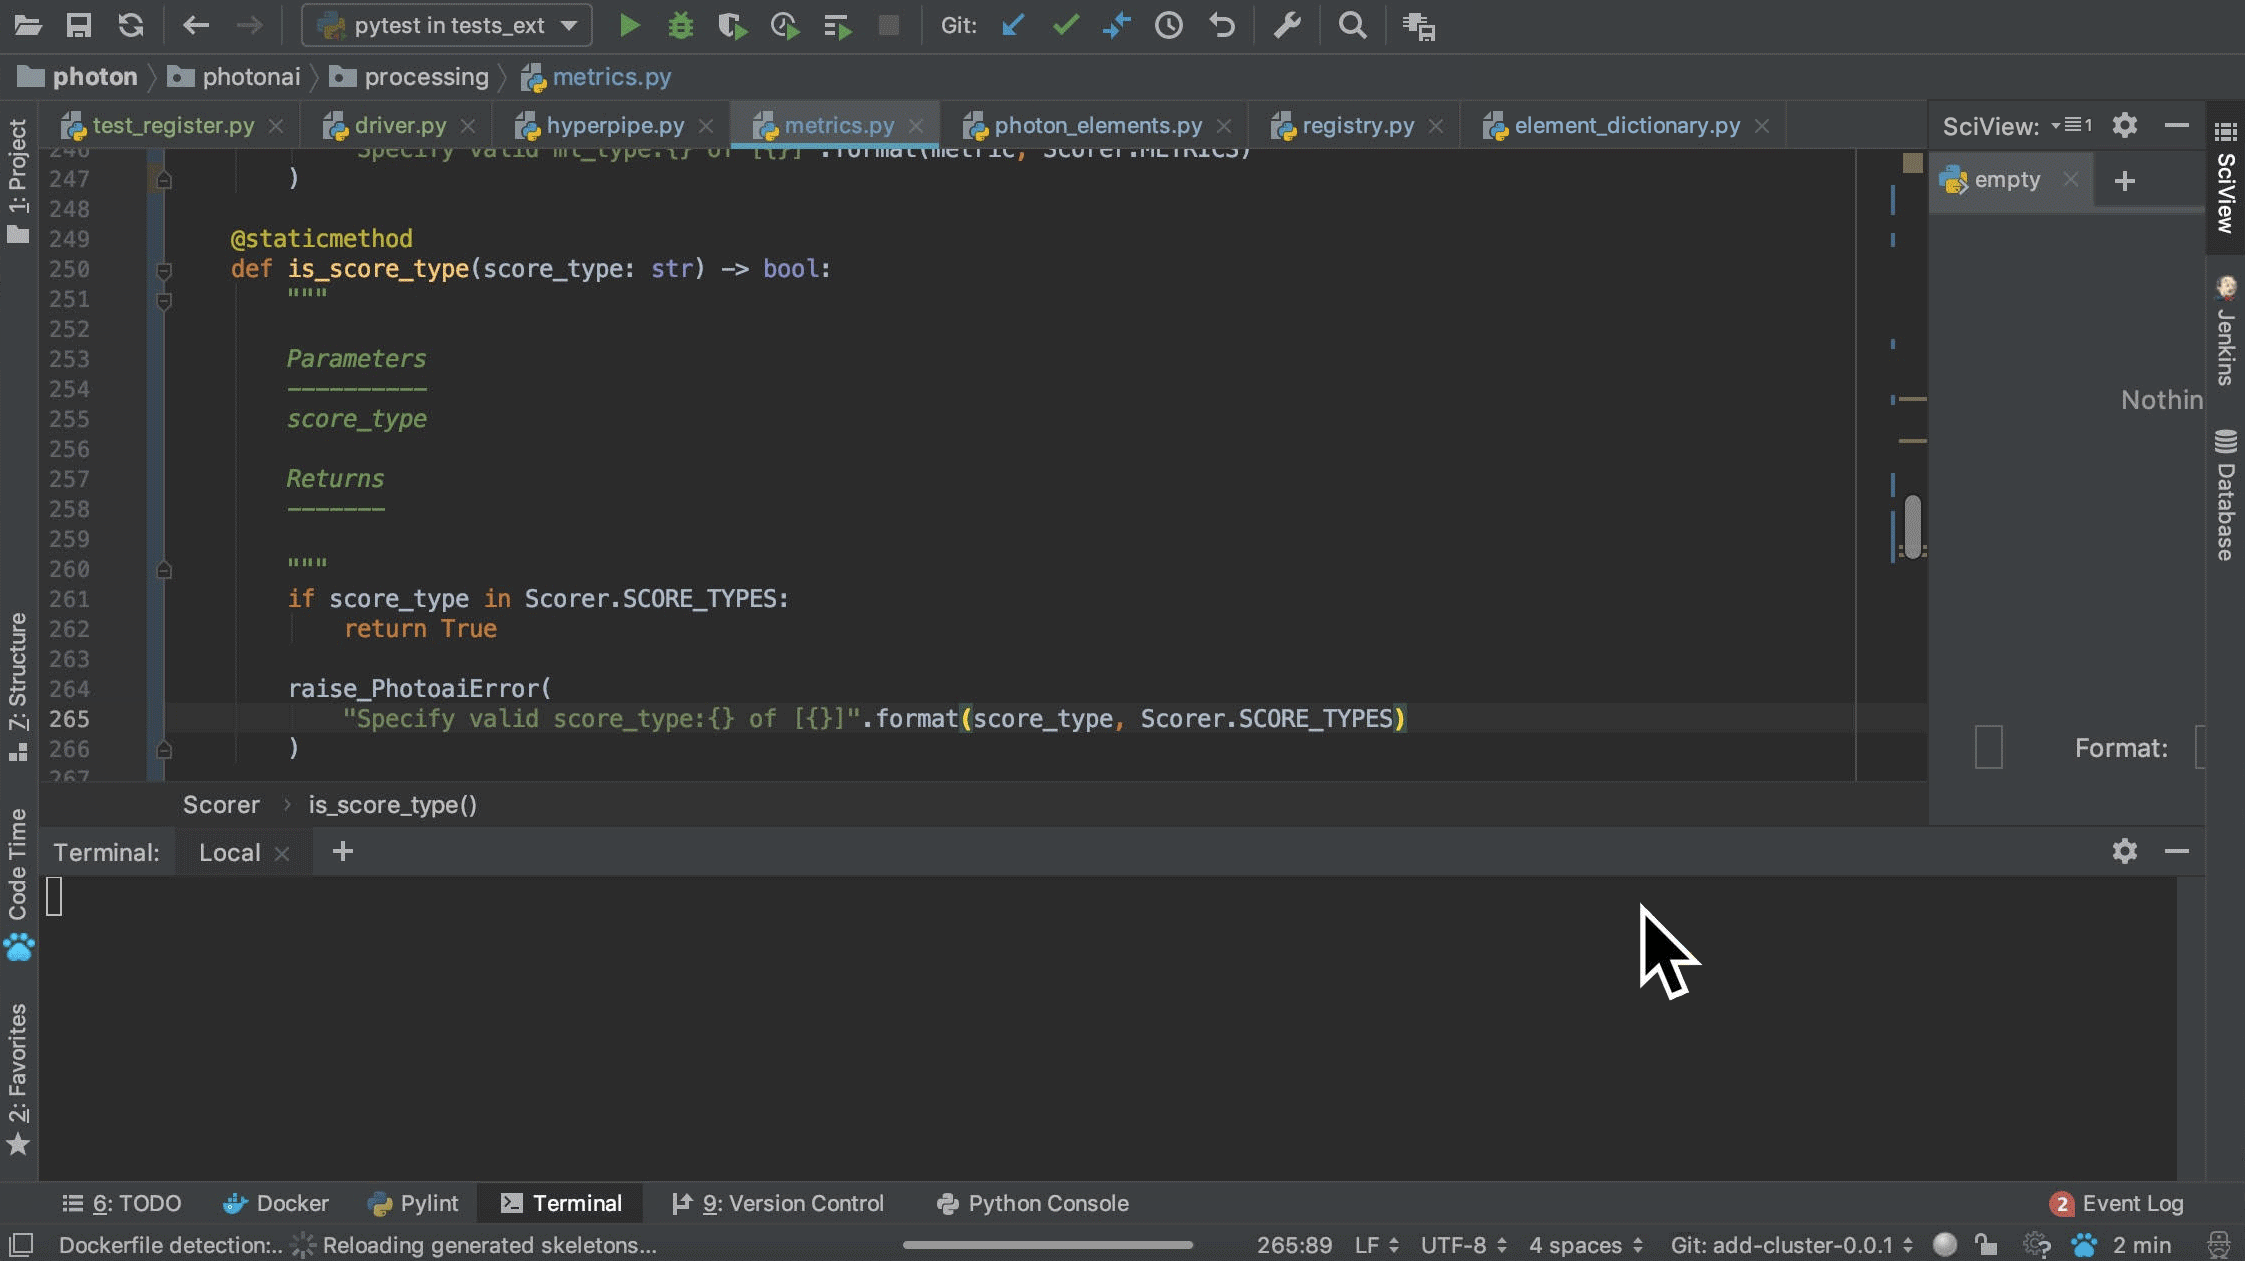The width and height of the screenshot is (2245, 1261).
Task: Open the Docker tool window
Action: 275,1203
